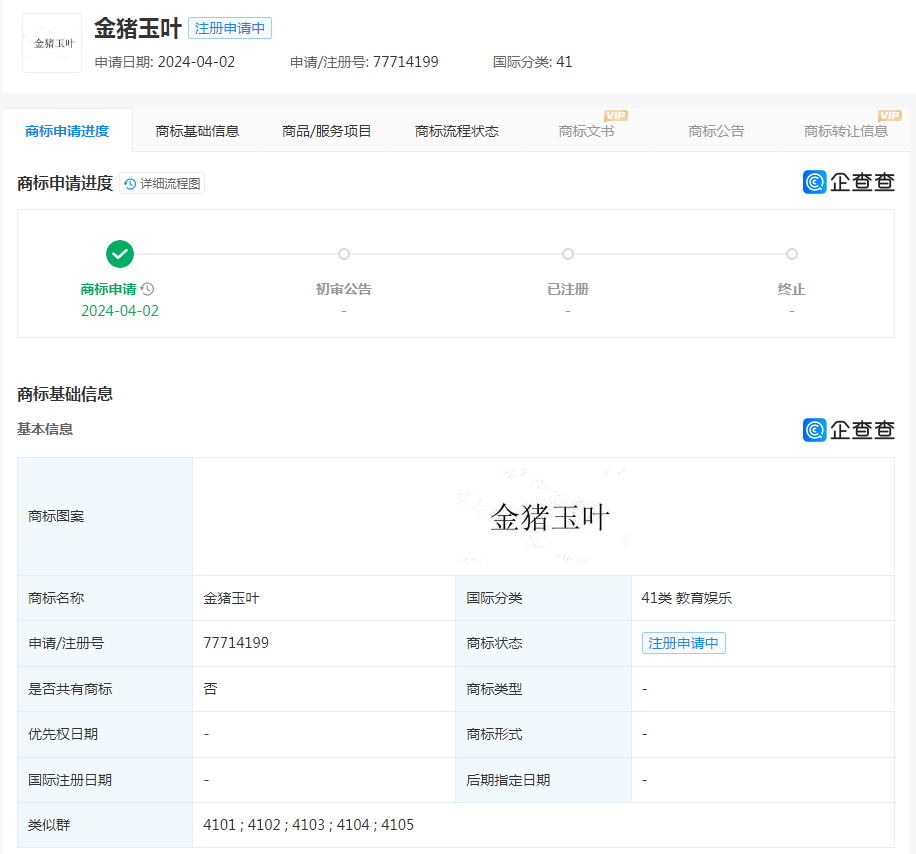Click the green checkmark step icon
The width and height of the screenshot is (916, 854).
click(x=120, y=254)
